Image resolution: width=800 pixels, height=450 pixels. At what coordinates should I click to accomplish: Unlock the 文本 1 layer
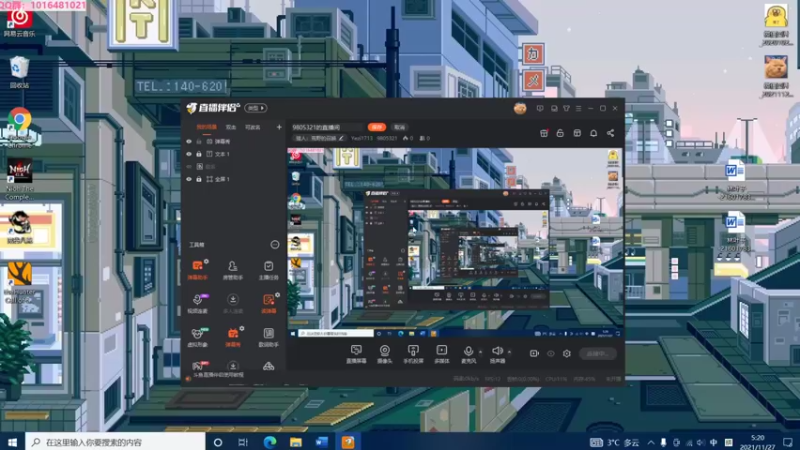pyautogui.click(x=199, y=154)
